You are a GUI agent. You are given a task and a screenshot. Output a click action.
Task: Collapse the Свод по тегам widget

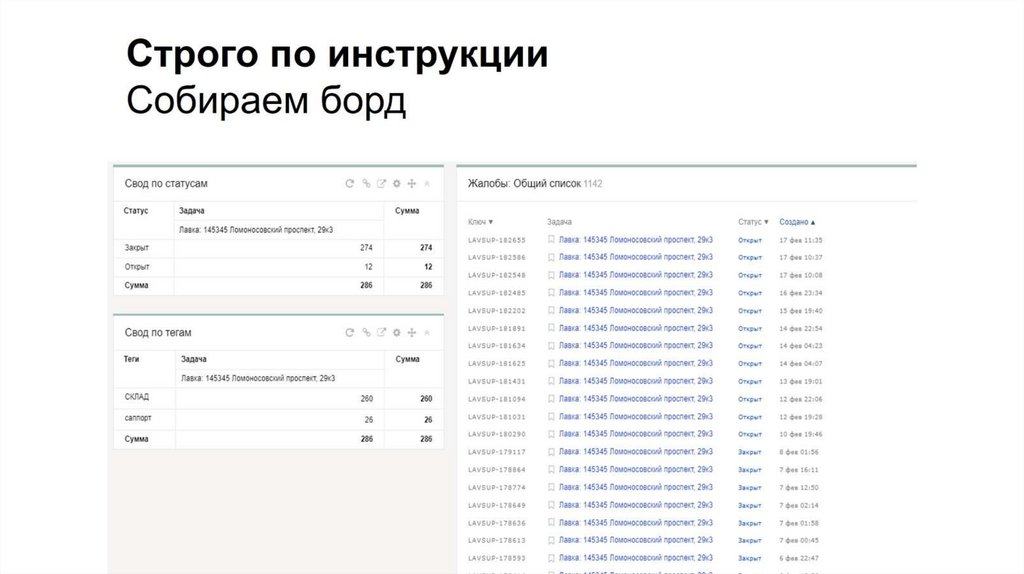click(428, 333)
